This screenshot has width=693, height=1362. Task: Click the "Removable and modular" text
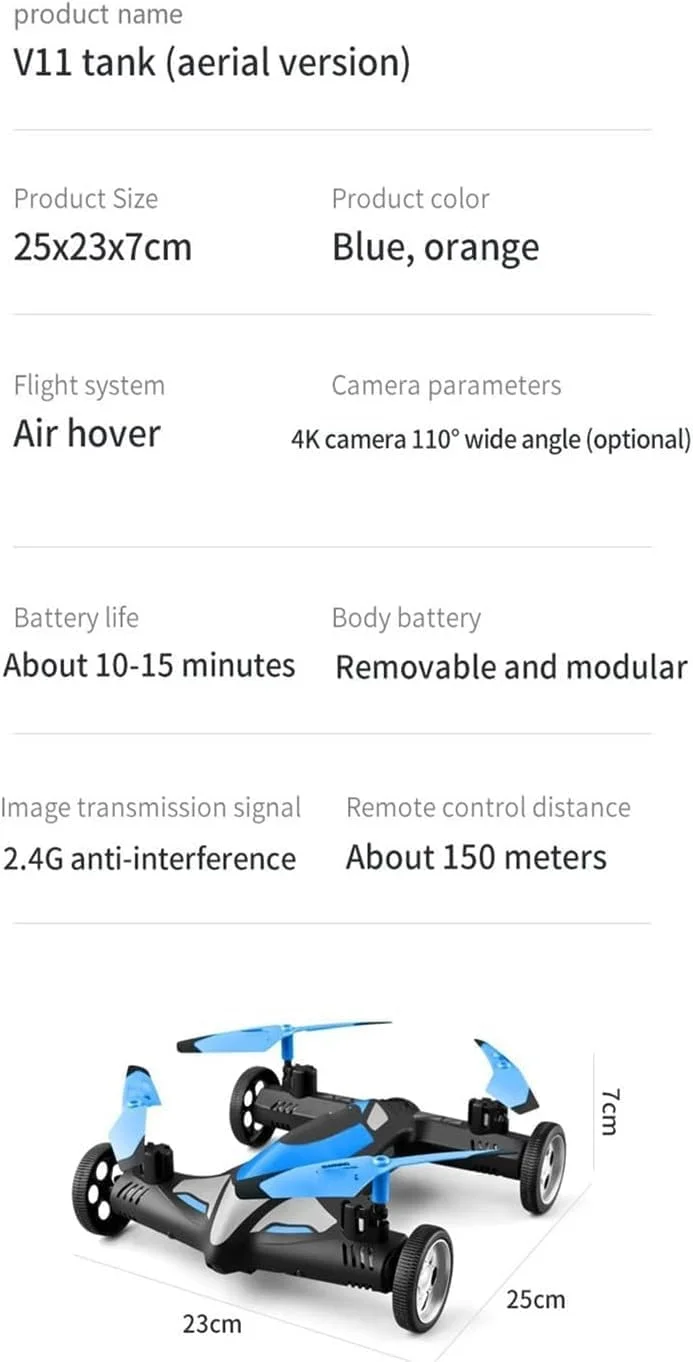pos(511,667)
